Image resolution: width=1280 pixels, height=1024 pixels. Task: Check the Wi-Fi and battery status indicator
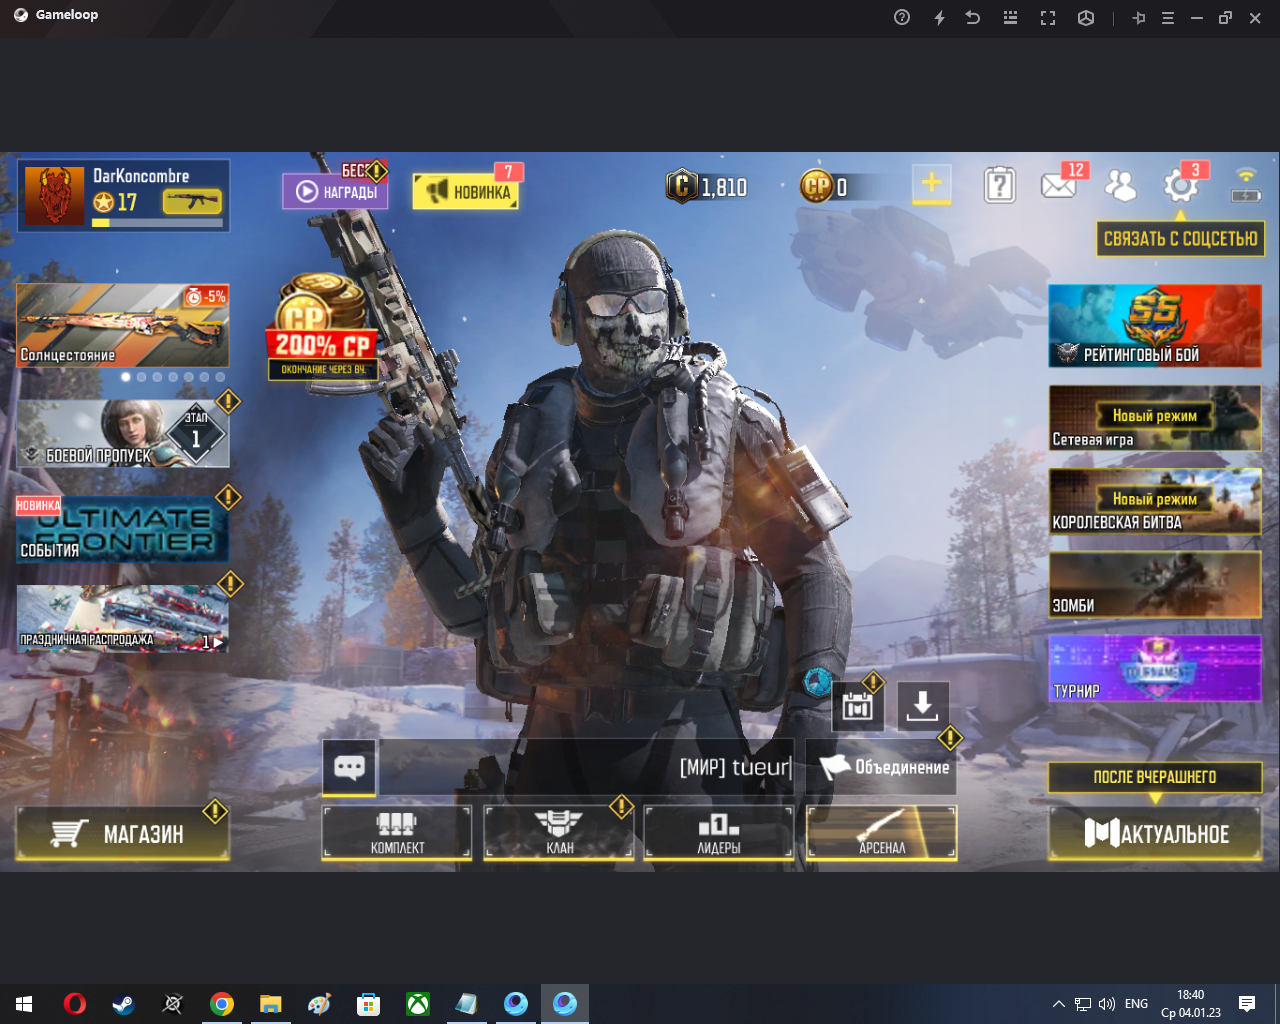point(1245,185)
